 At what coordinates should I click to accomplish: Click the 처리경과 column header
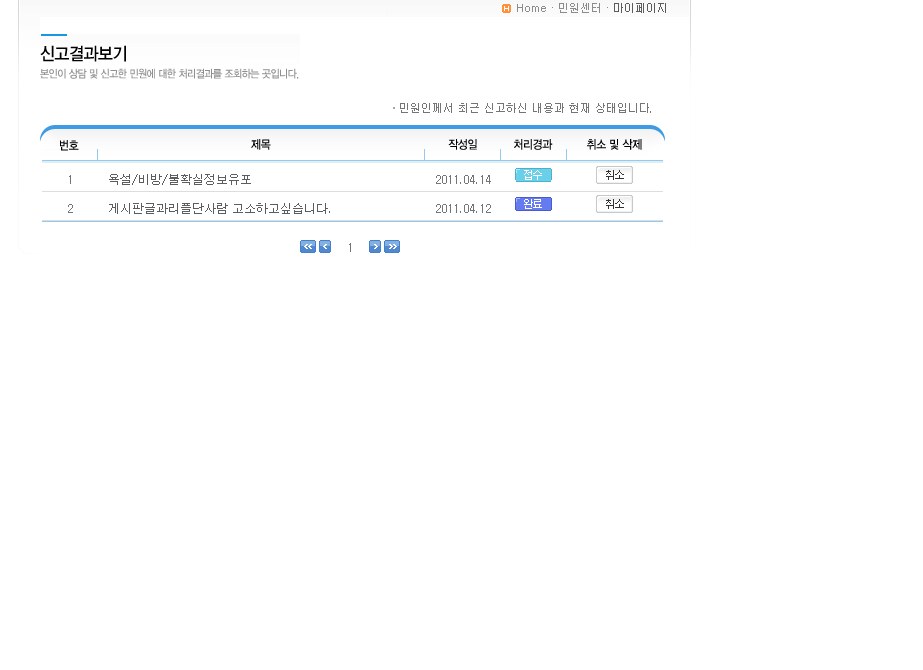click(533, 145)
